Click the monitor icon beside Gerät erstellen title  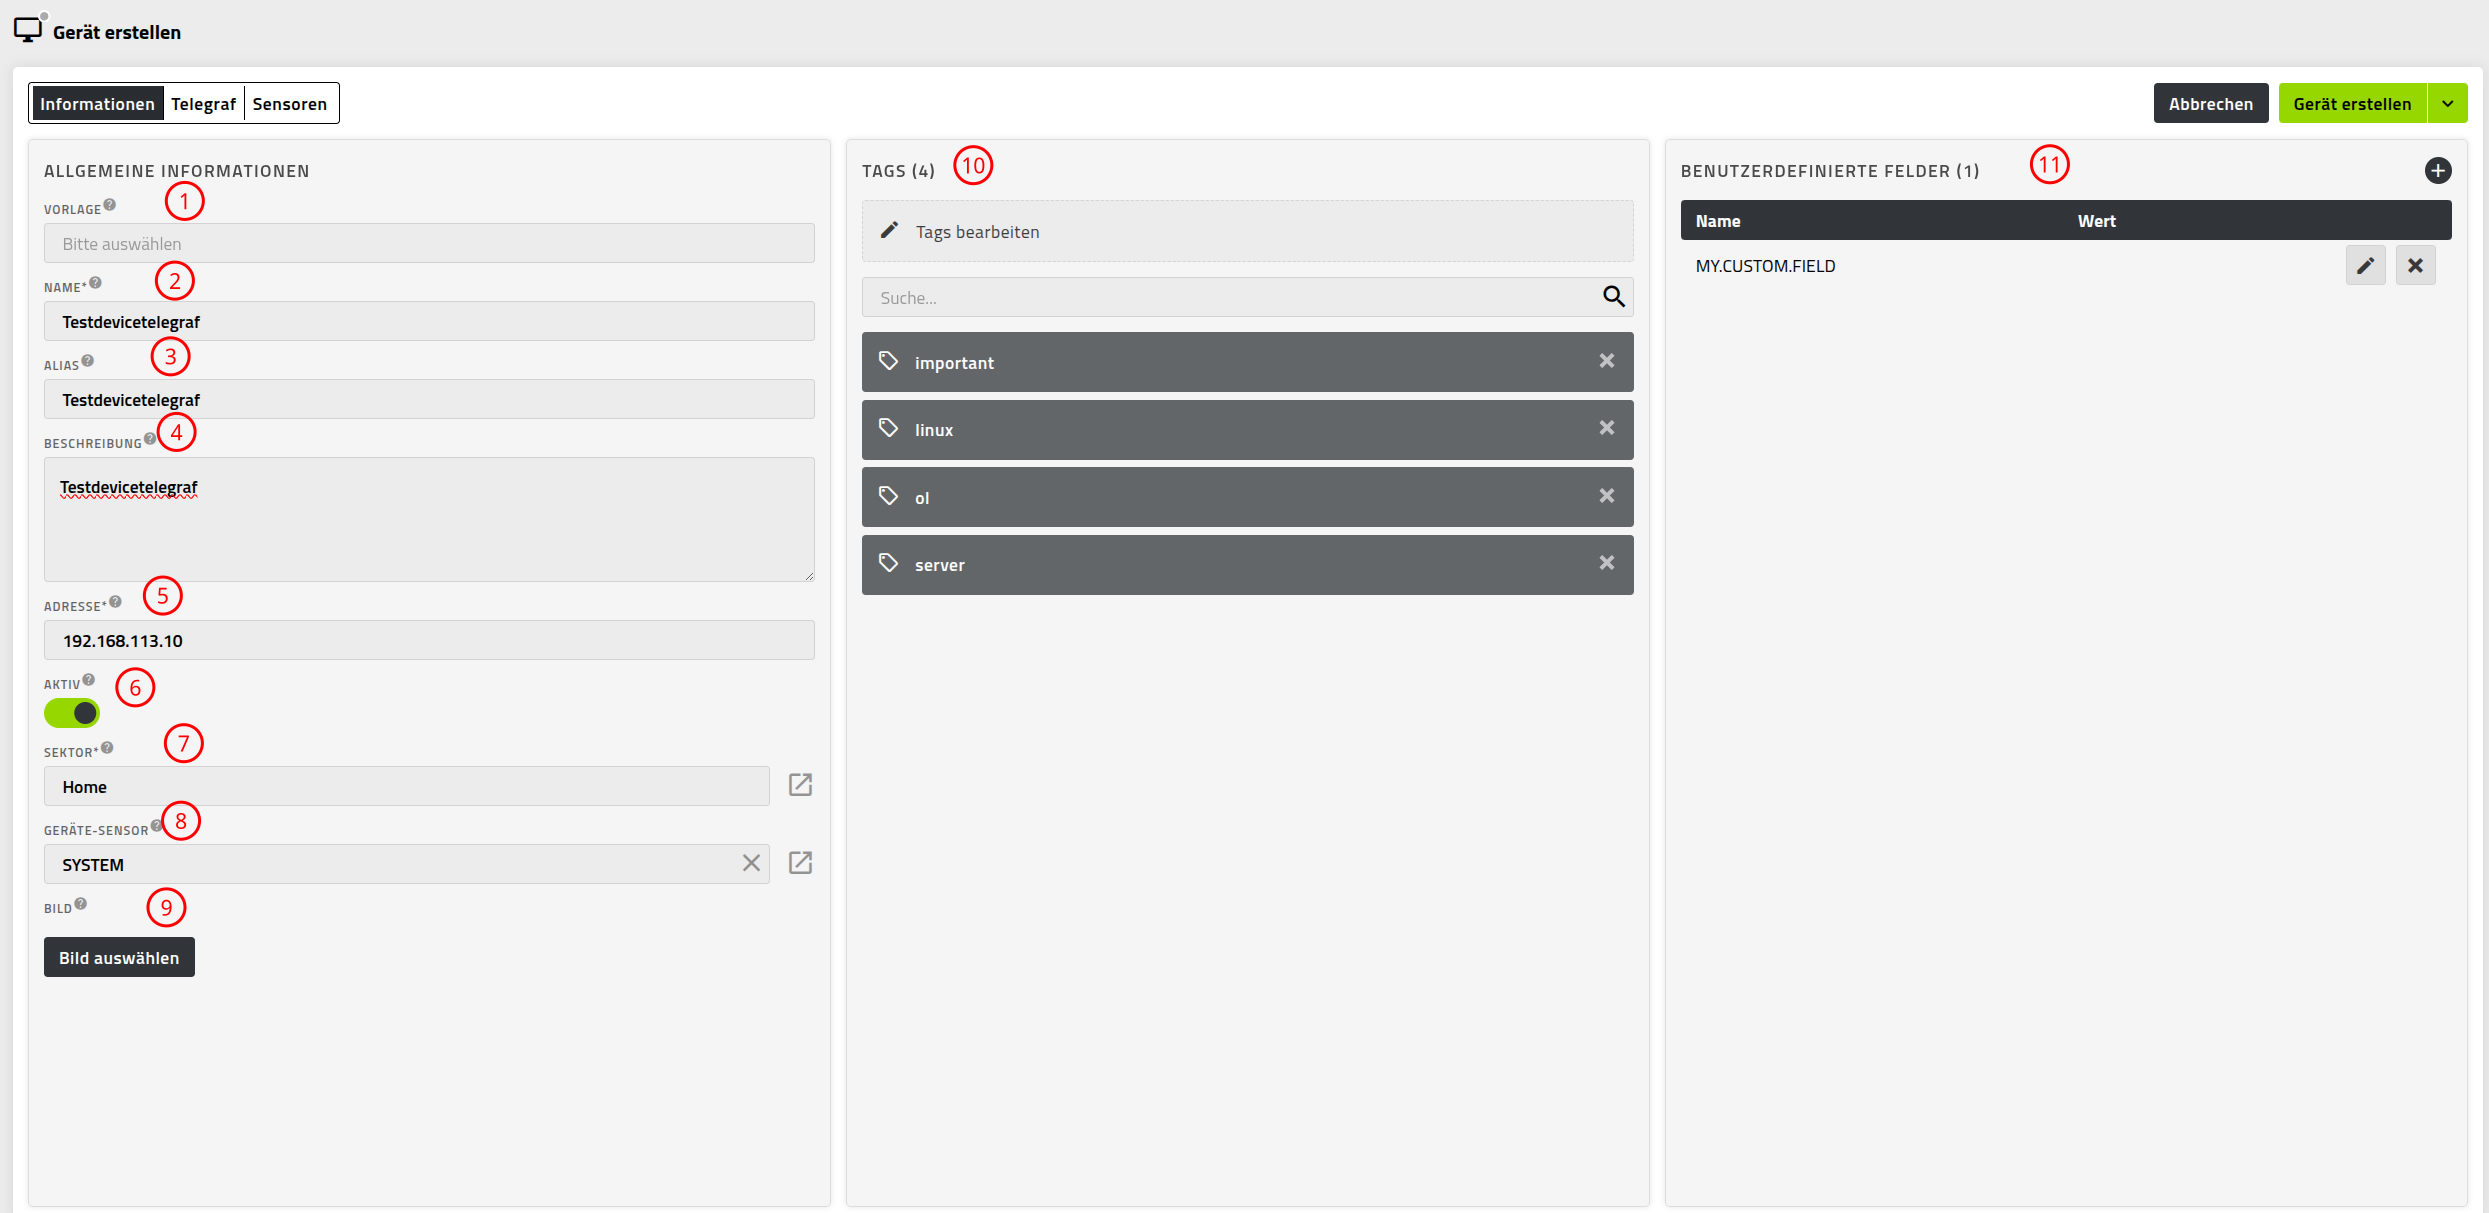click(29, 29)
